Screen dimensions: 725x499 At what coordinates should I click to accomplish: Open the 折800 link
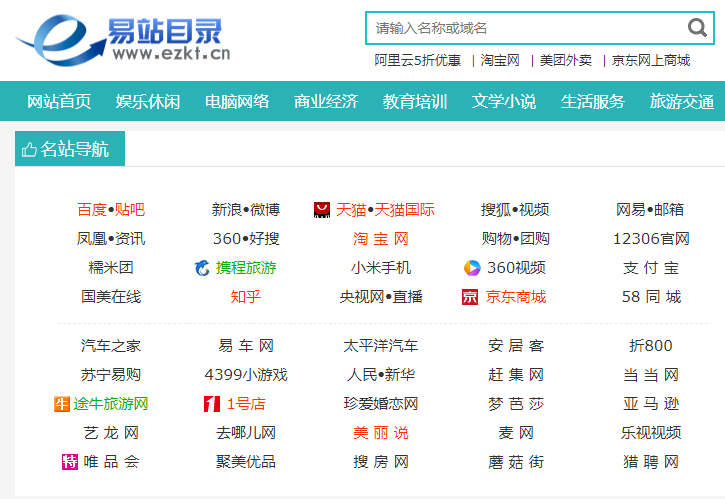point(651,346)
